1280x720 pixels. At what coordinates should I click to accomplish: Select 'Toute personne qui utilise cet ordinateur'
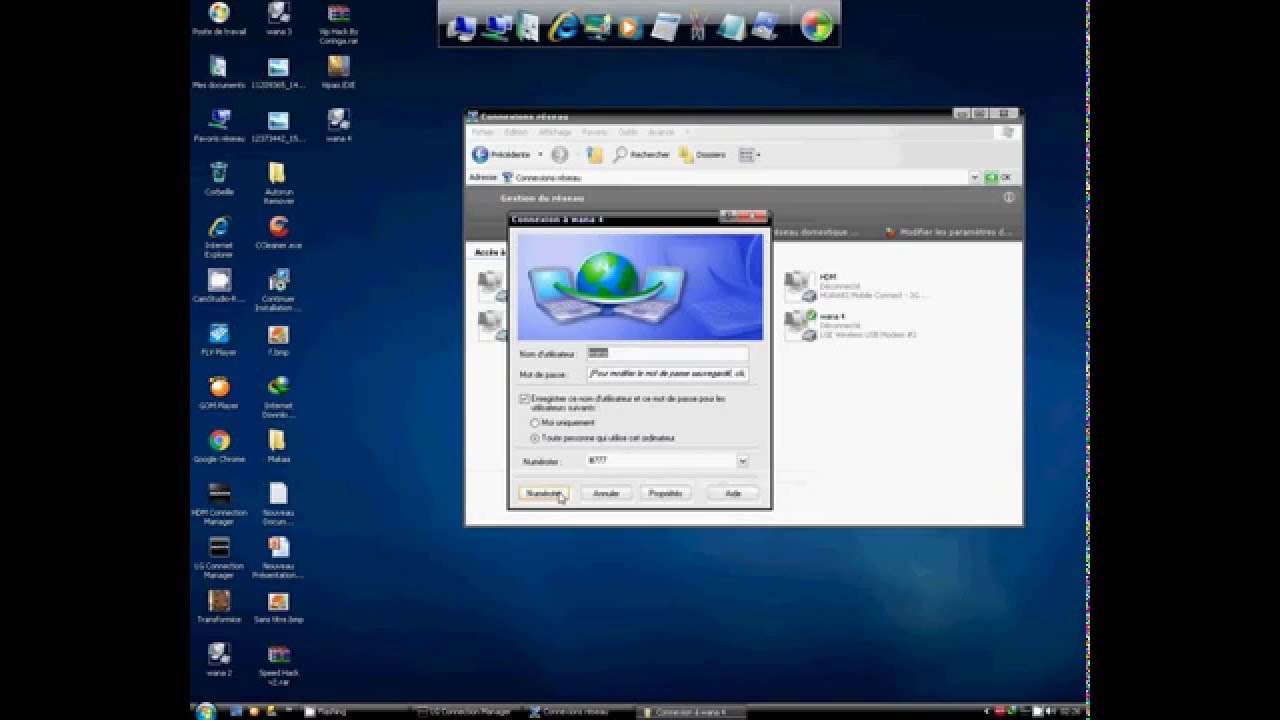[x=535, y=438]
